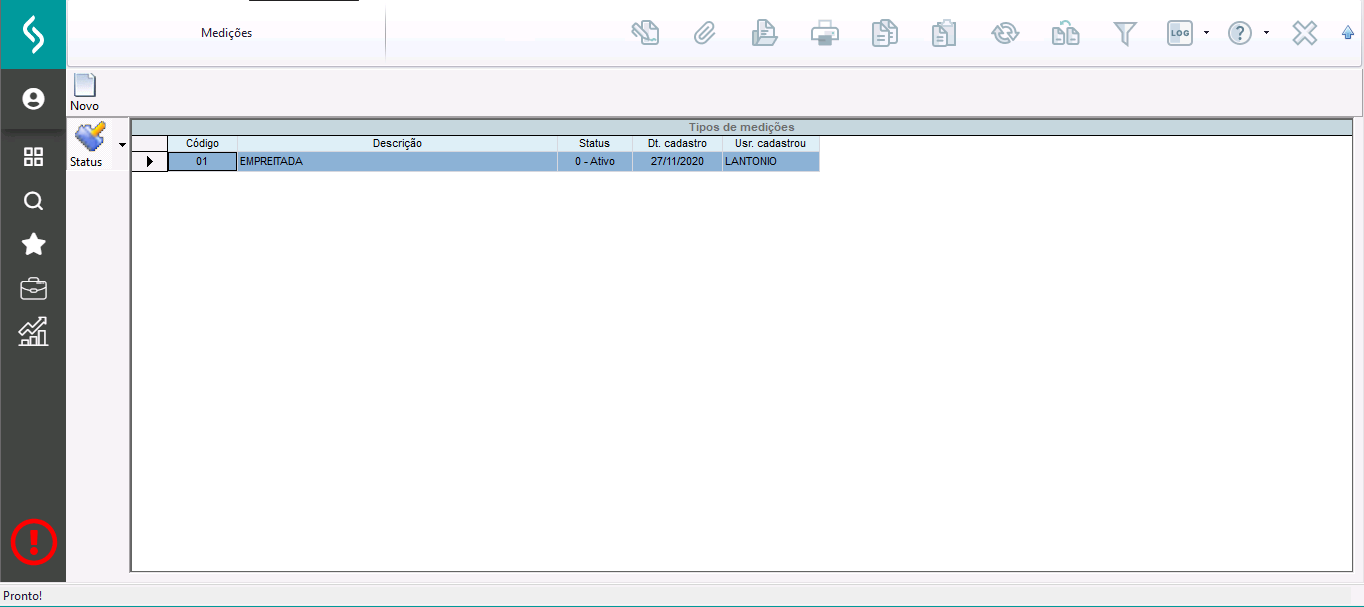Click the replace documents icon

[1065, 33]
